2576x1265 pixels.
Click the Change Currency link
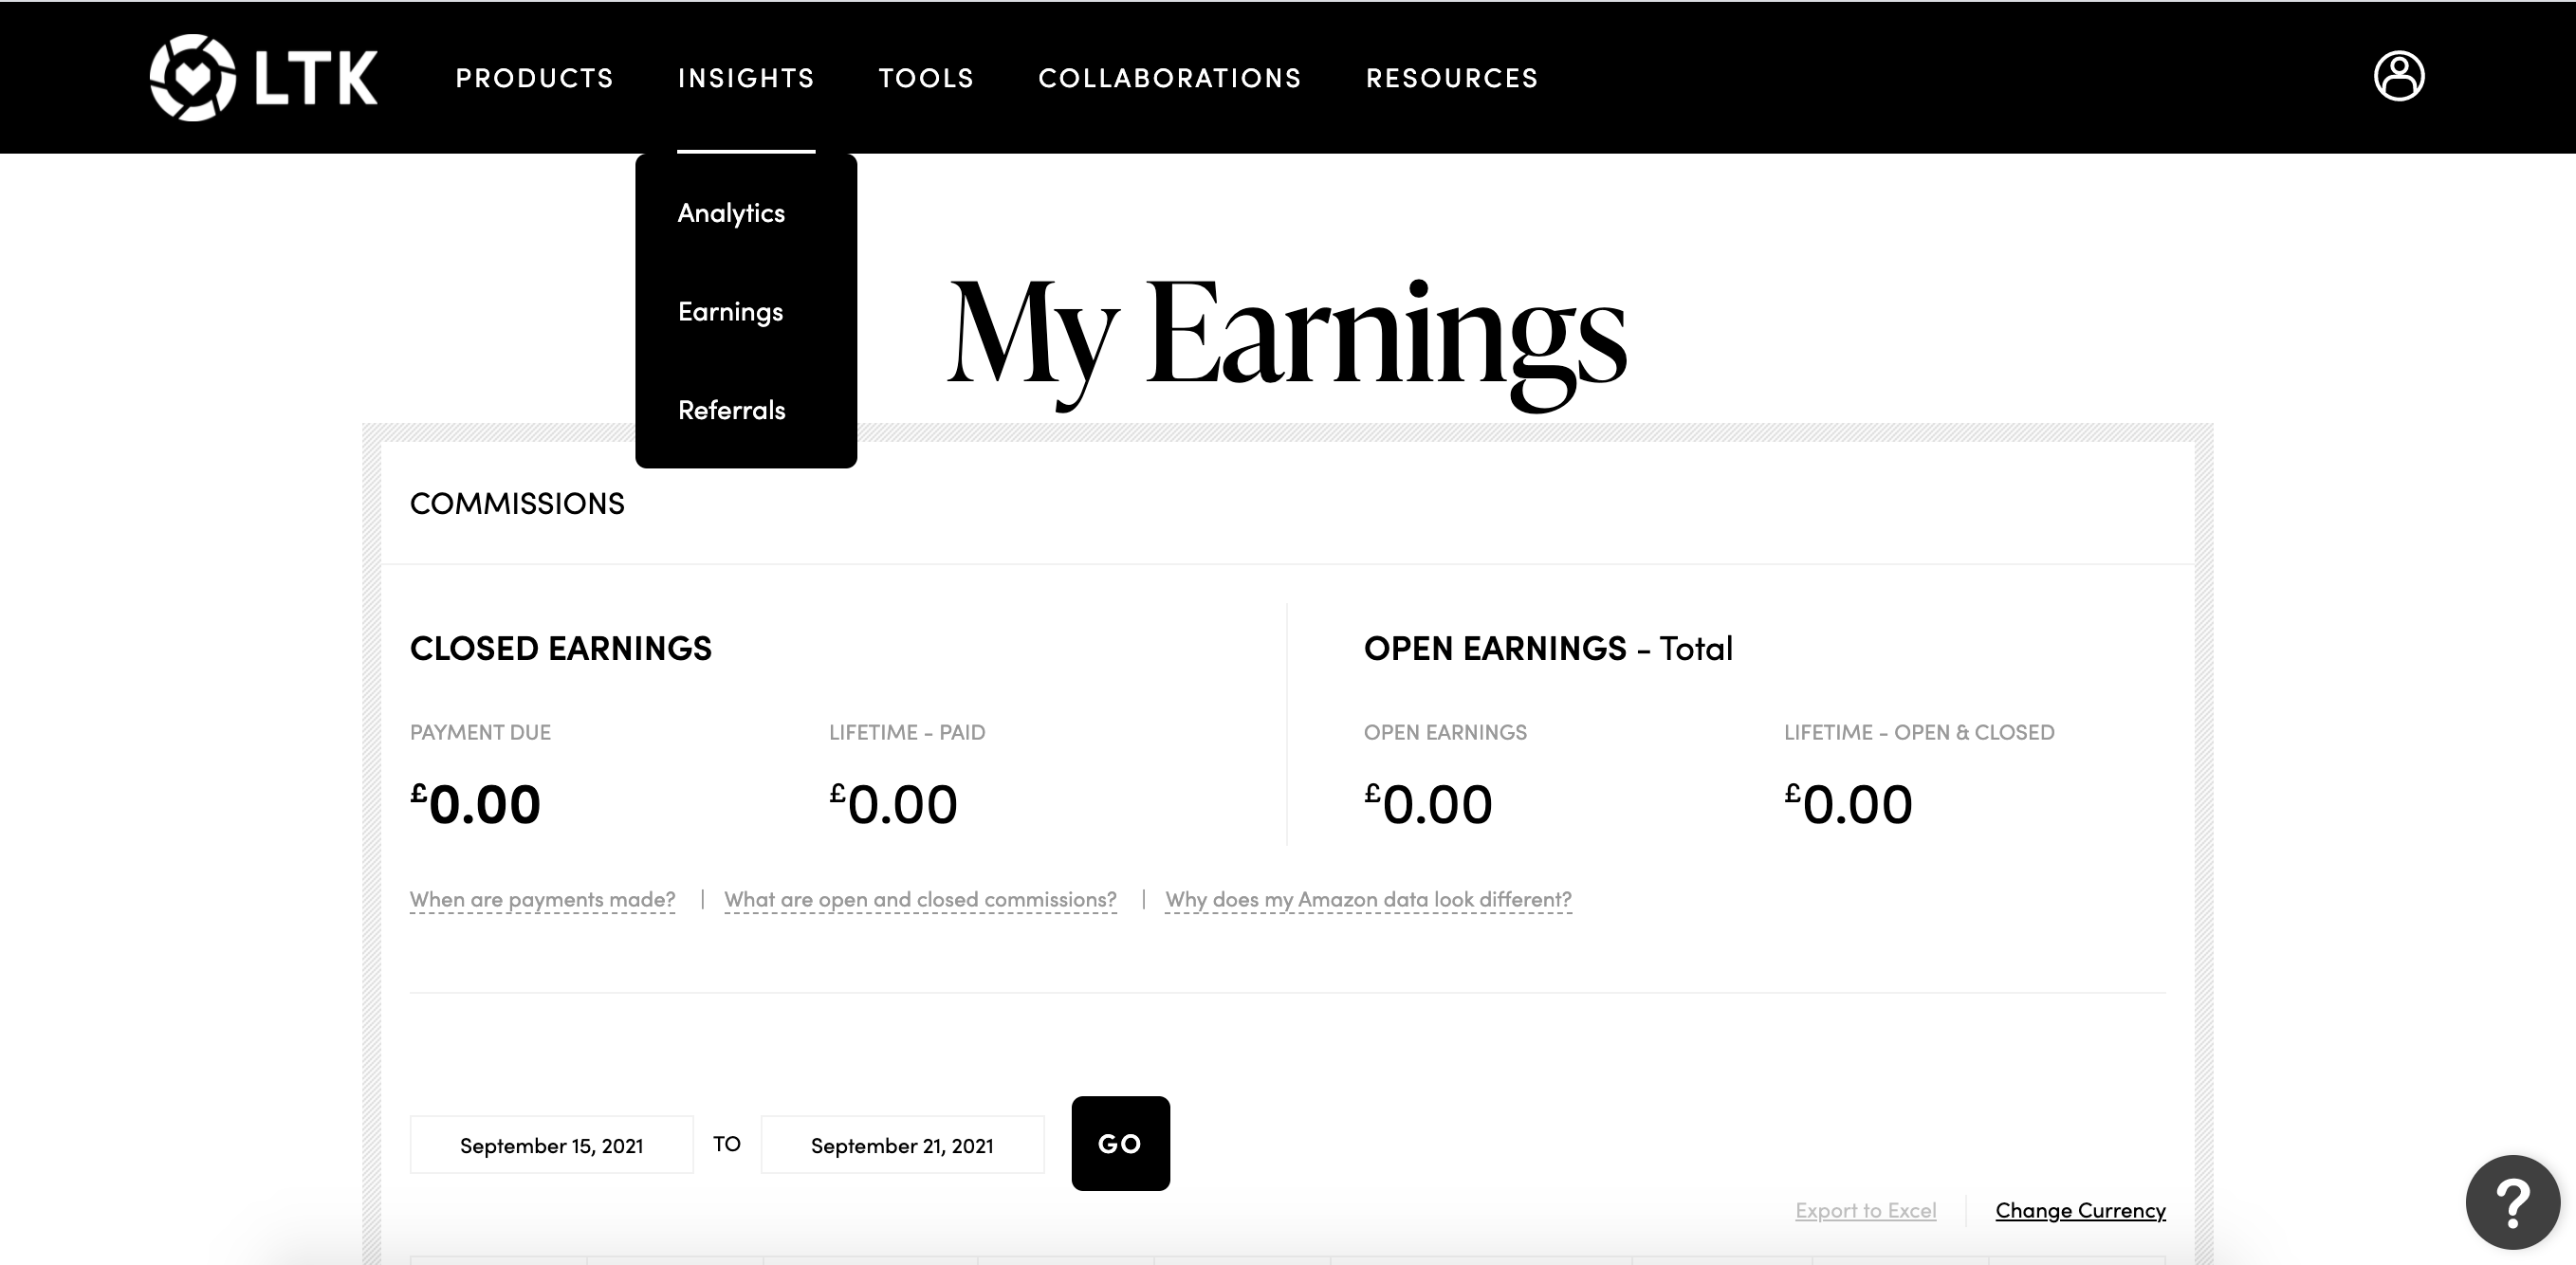(2080, 1210)
